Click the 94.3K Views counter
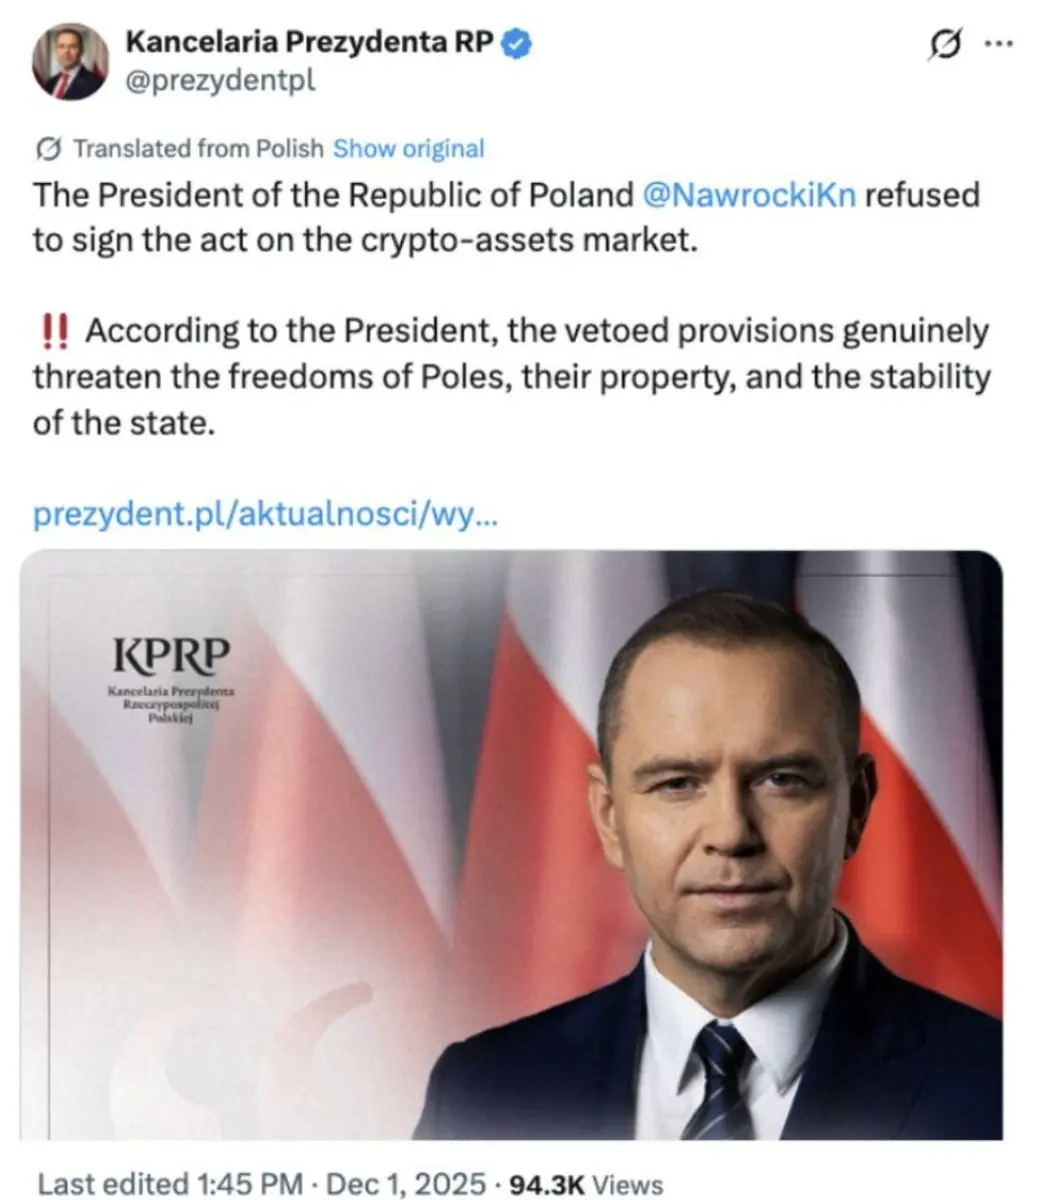The height and width of the screenshot is (1200, 1063). (585, 1184)
